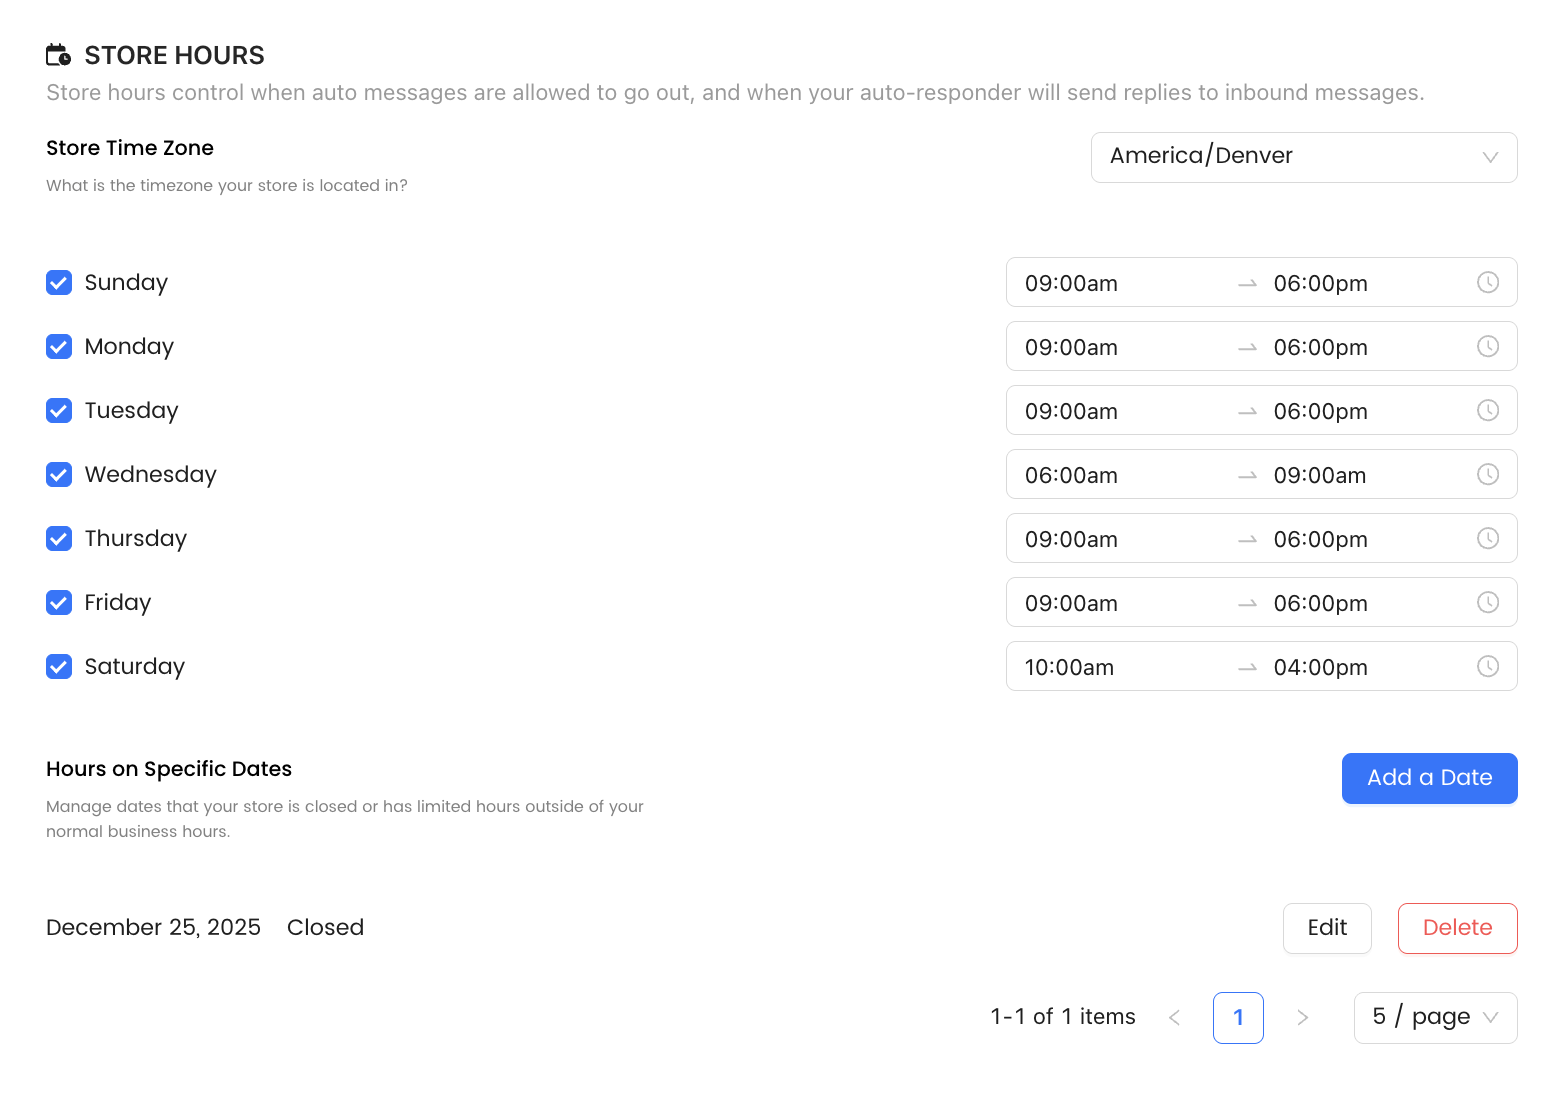The image size is (1552, 1094).
Task: Click the Store Hours calendar icon
Action: pyautogui.click(x=58, y=54)
